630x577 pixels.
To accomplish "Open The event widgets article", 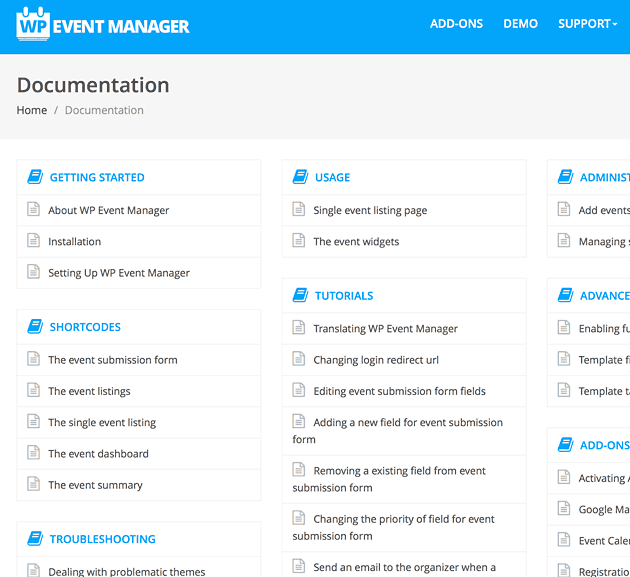I will [x=356, y=241].
